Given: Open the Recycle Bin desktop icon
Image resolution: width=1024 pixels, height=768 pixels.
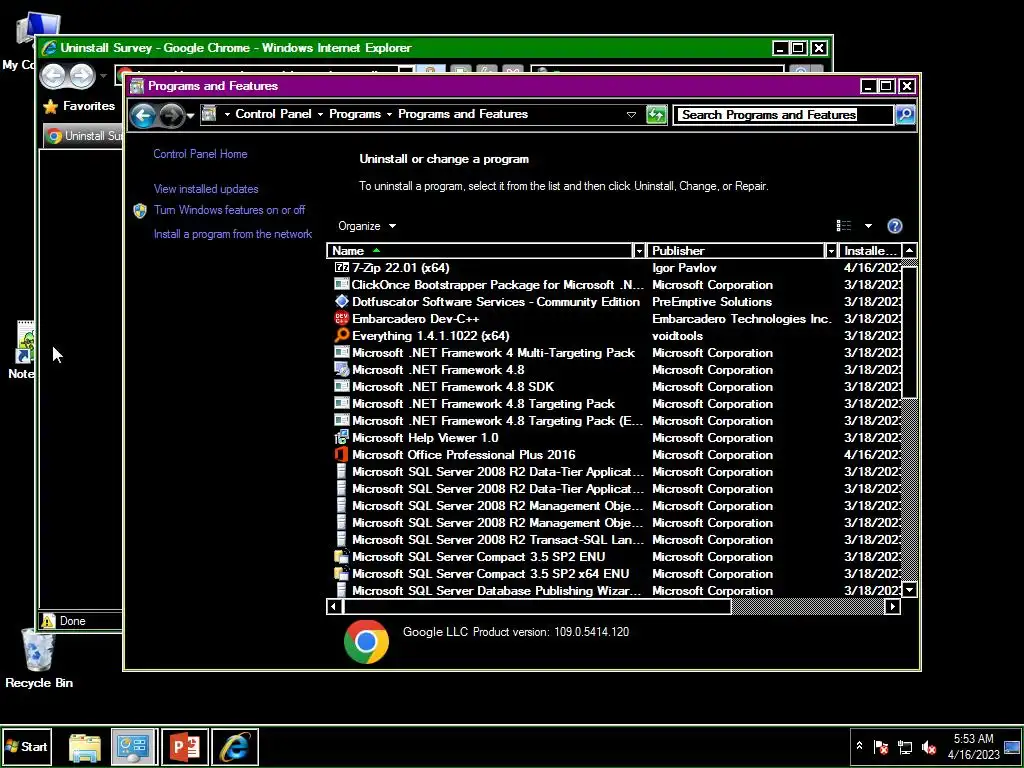Looking at the screenshot, I should click(39, 658).
